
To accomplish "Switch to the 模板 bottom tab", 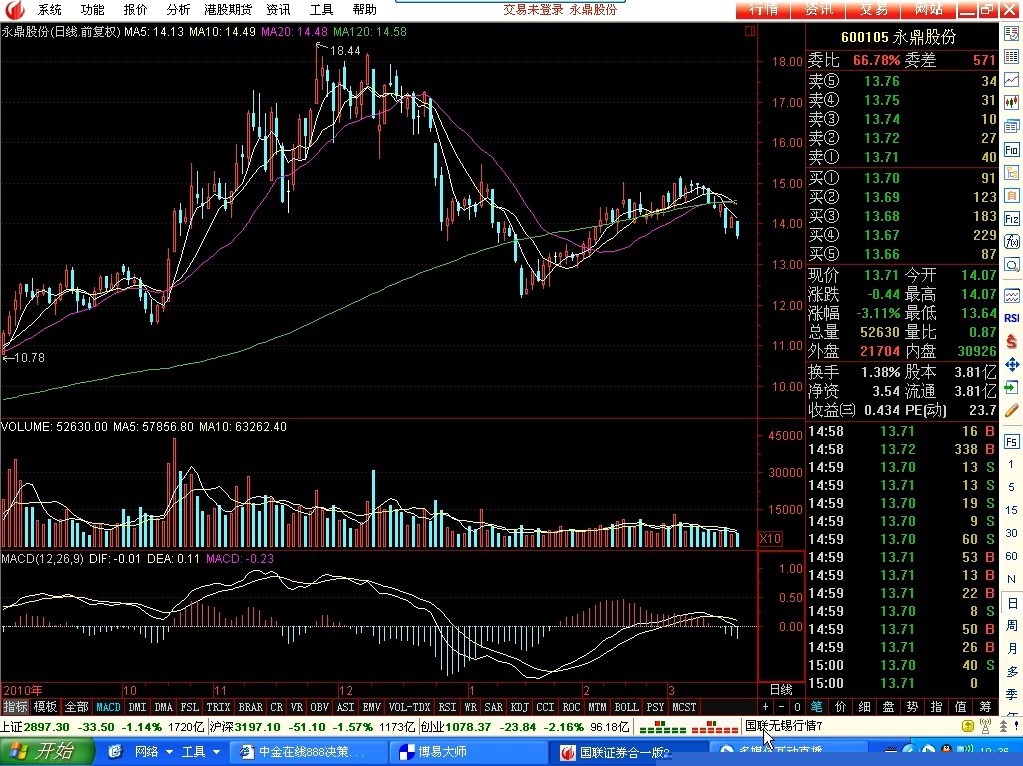I will (46, 707).
